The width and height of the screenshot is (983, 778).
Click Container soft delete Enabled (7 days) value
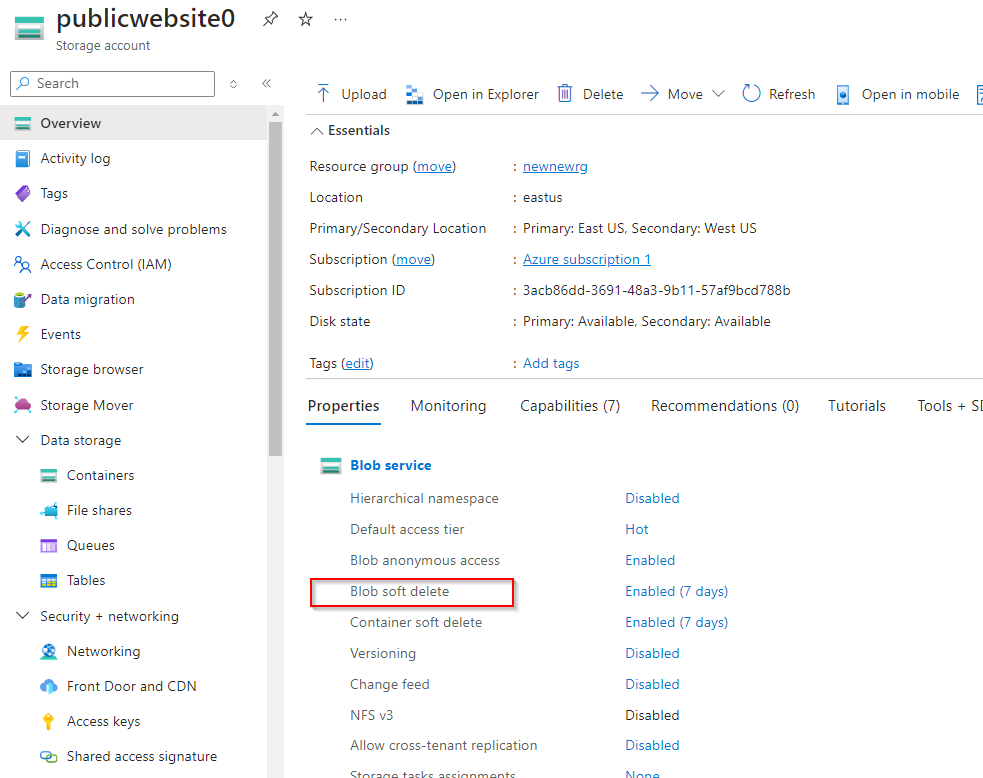pyautogui.click(x=676, y=623)
